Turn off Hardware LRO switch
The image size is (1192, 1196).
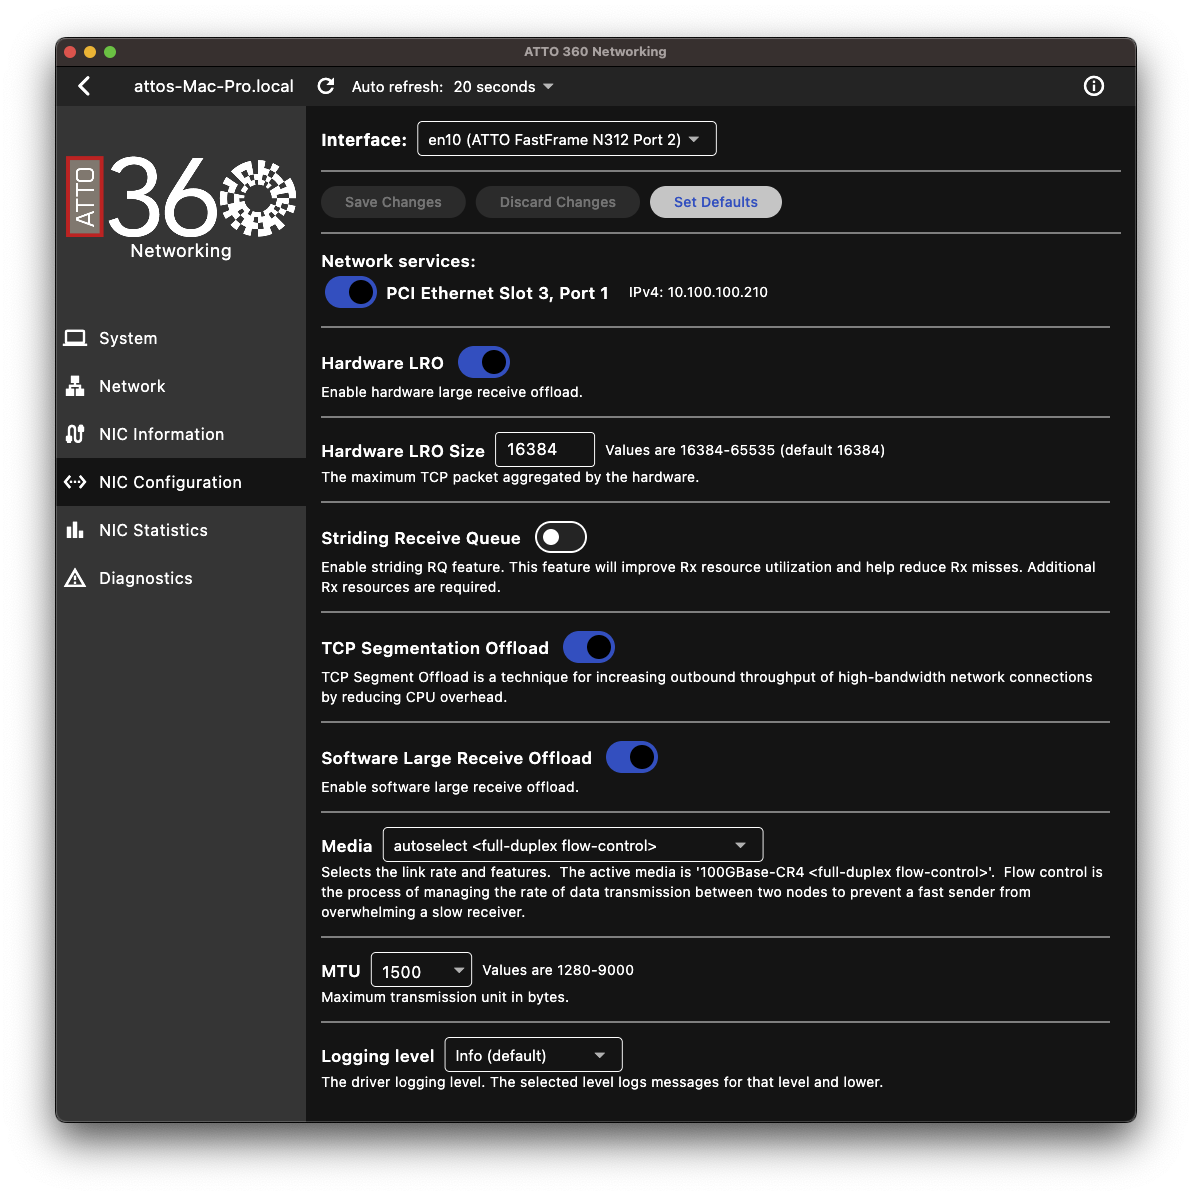coord(484,362)
